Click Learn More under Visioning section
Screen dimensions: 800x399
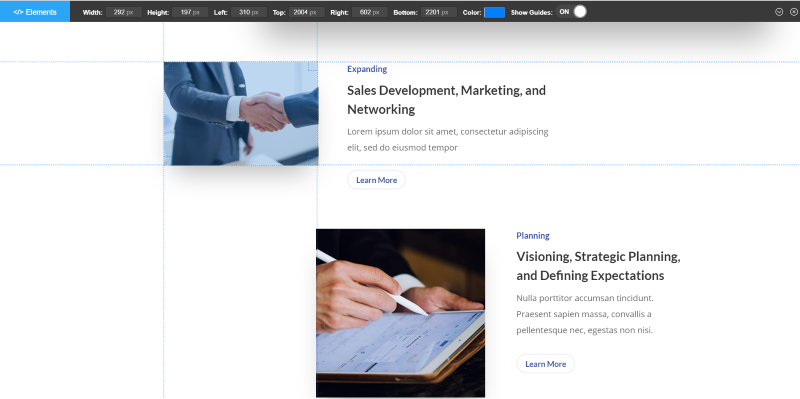point(545,364)
